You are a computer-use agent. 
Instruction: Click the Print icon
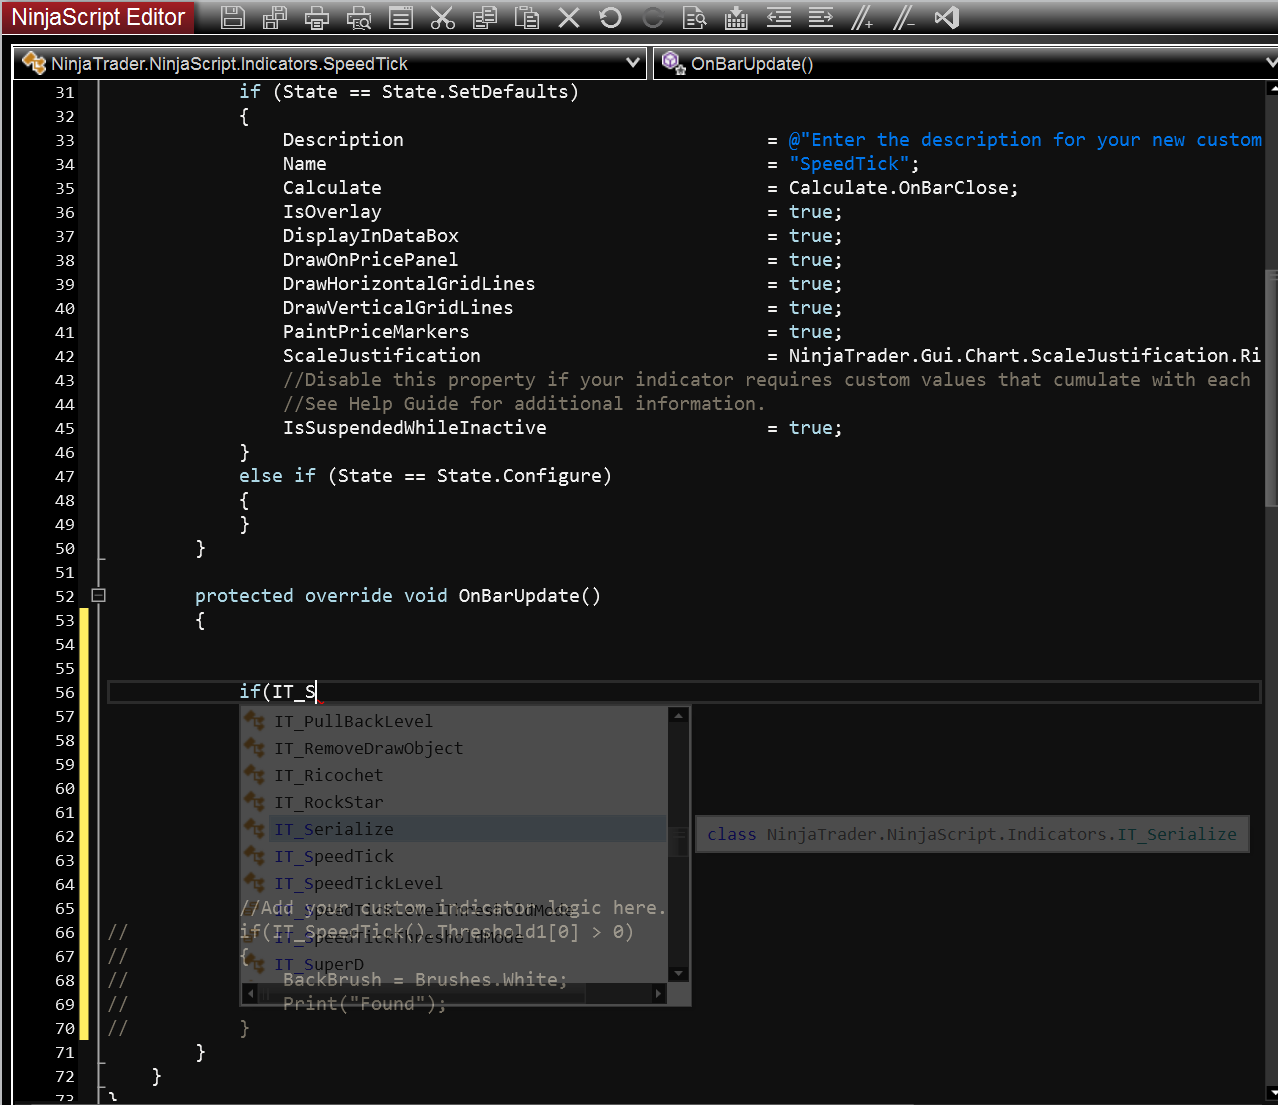(x=317, y=17)
